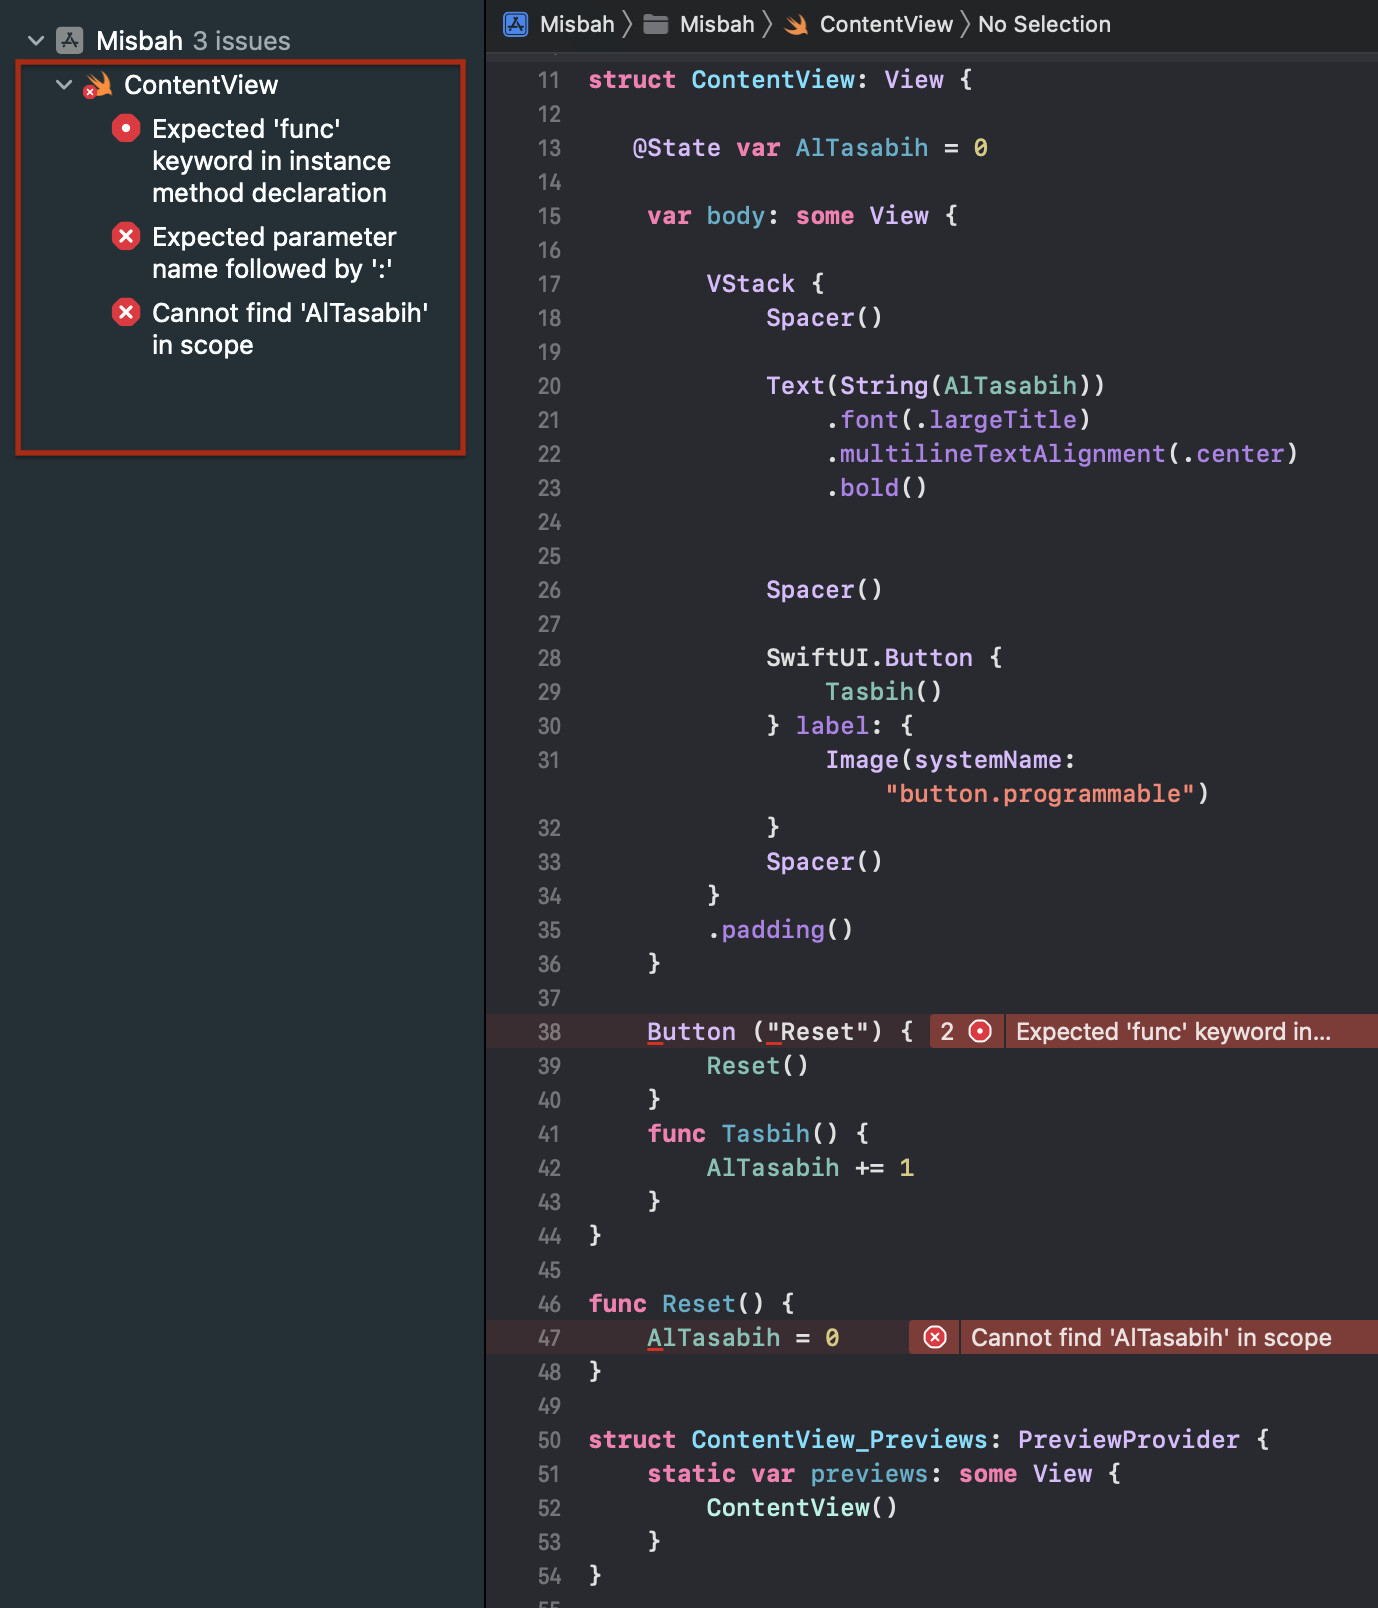The height and width of the screenshot is (1608, 1378).
Task: Click 'var body: some View' line
Action: click(x=802, y=216)
